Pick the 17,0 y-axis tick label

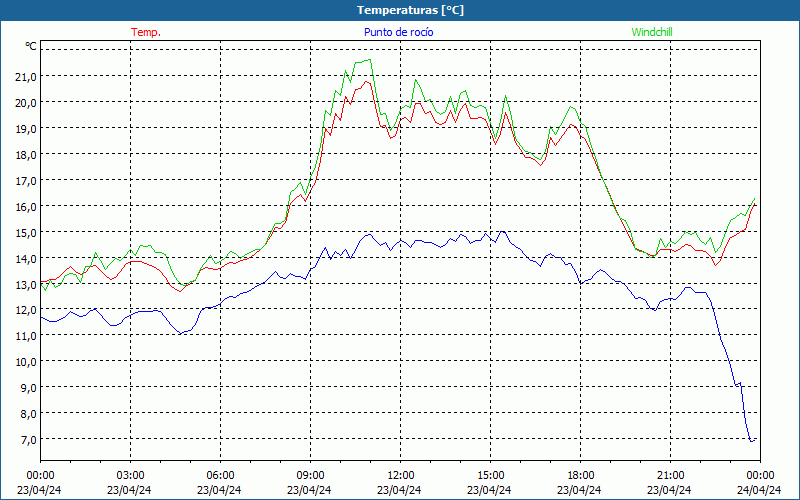[26, 180]
